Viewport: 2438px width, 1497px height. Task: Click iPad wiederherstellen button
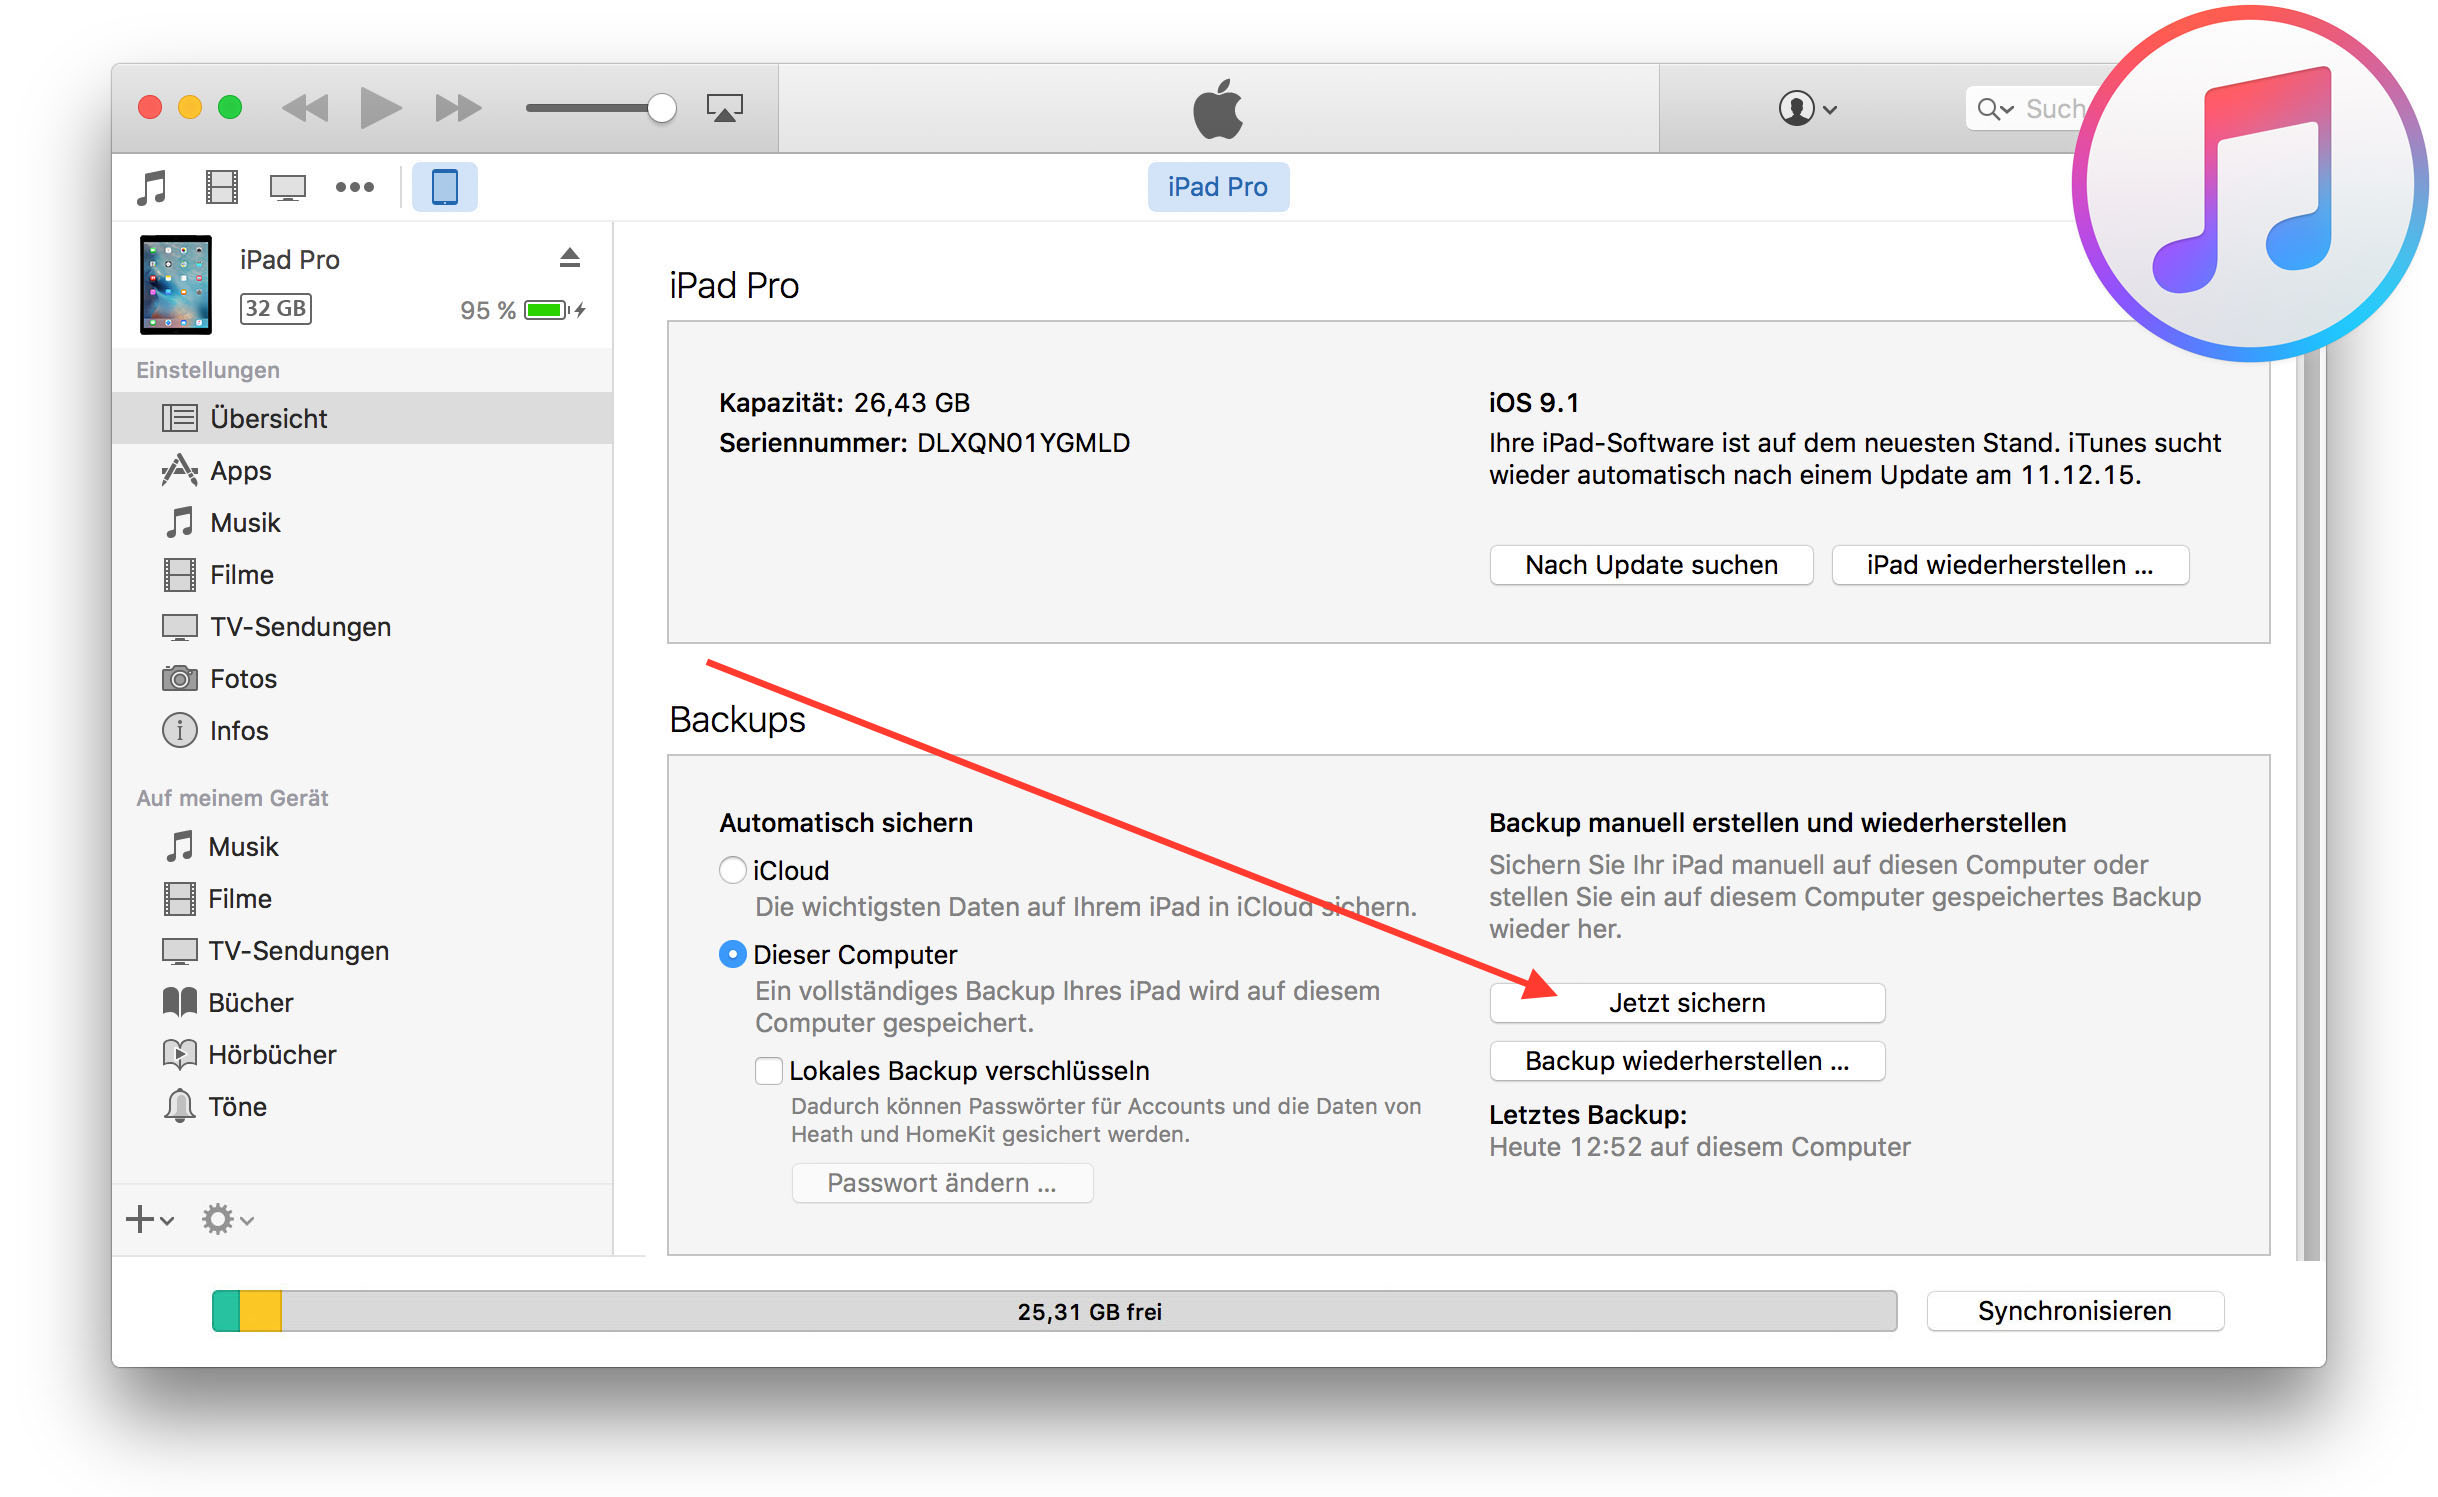(2010, 565)
